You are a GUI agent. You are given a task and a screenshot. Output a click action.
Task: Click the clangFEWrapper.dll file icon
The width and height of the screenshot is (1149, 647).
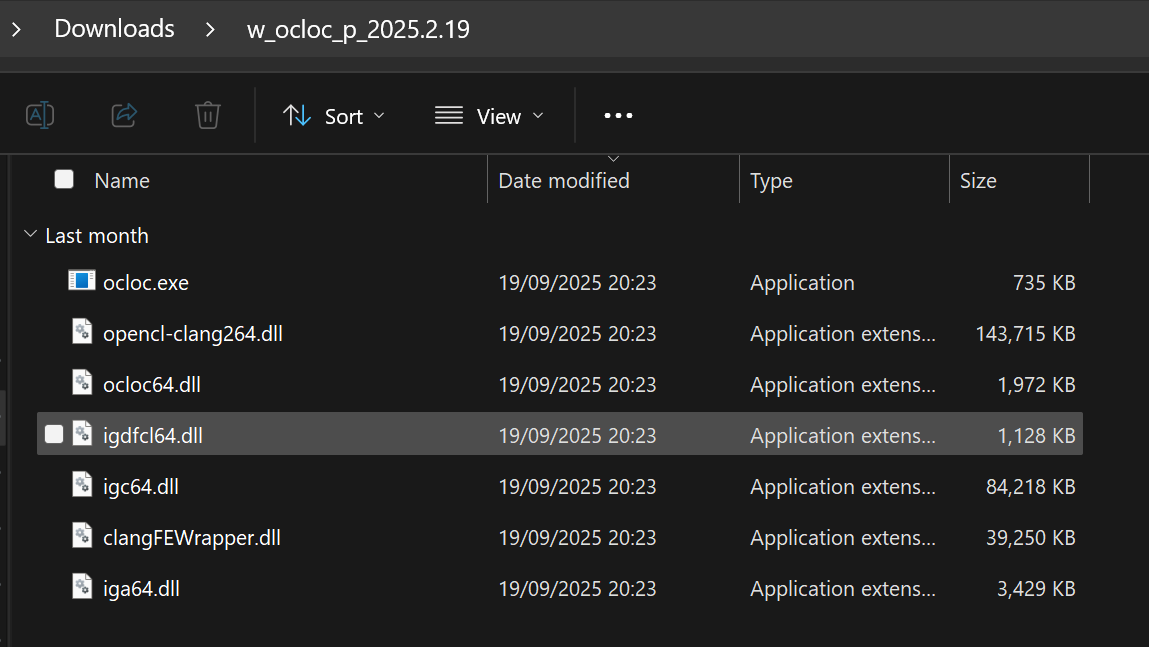click(x=82, y=536)
